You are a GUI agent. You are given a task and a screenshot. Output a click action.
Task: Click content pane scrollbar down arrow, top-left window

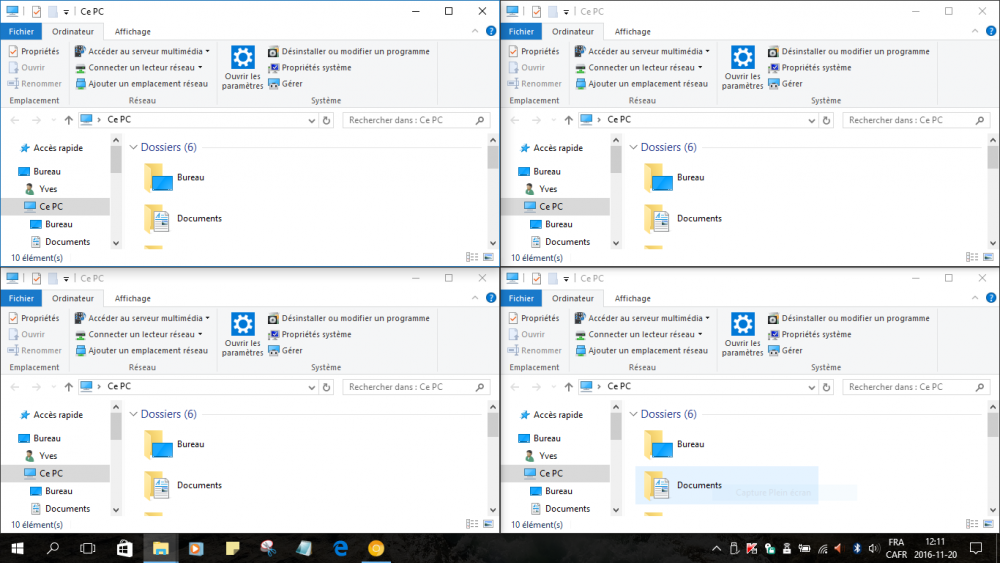click(492, 243)
